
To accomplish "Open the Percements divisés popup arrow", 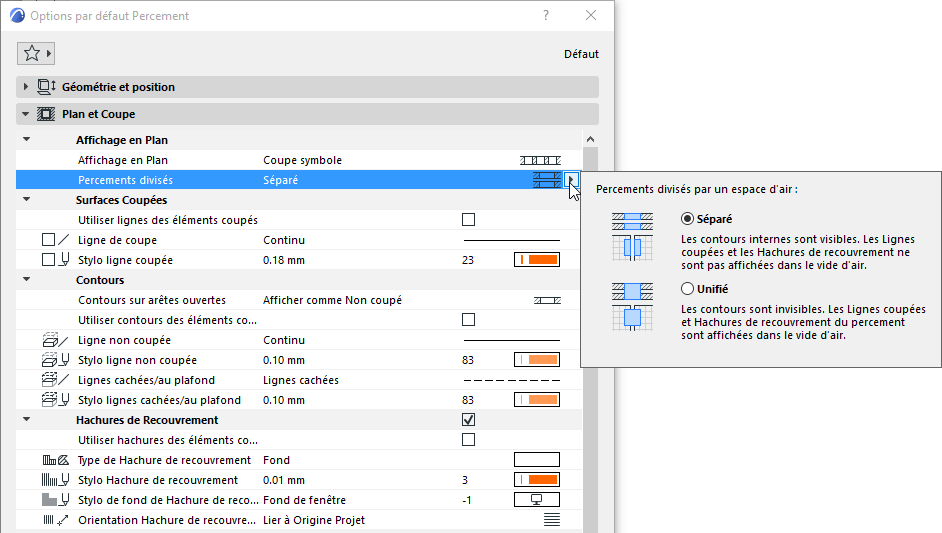I will pos(571,180).
